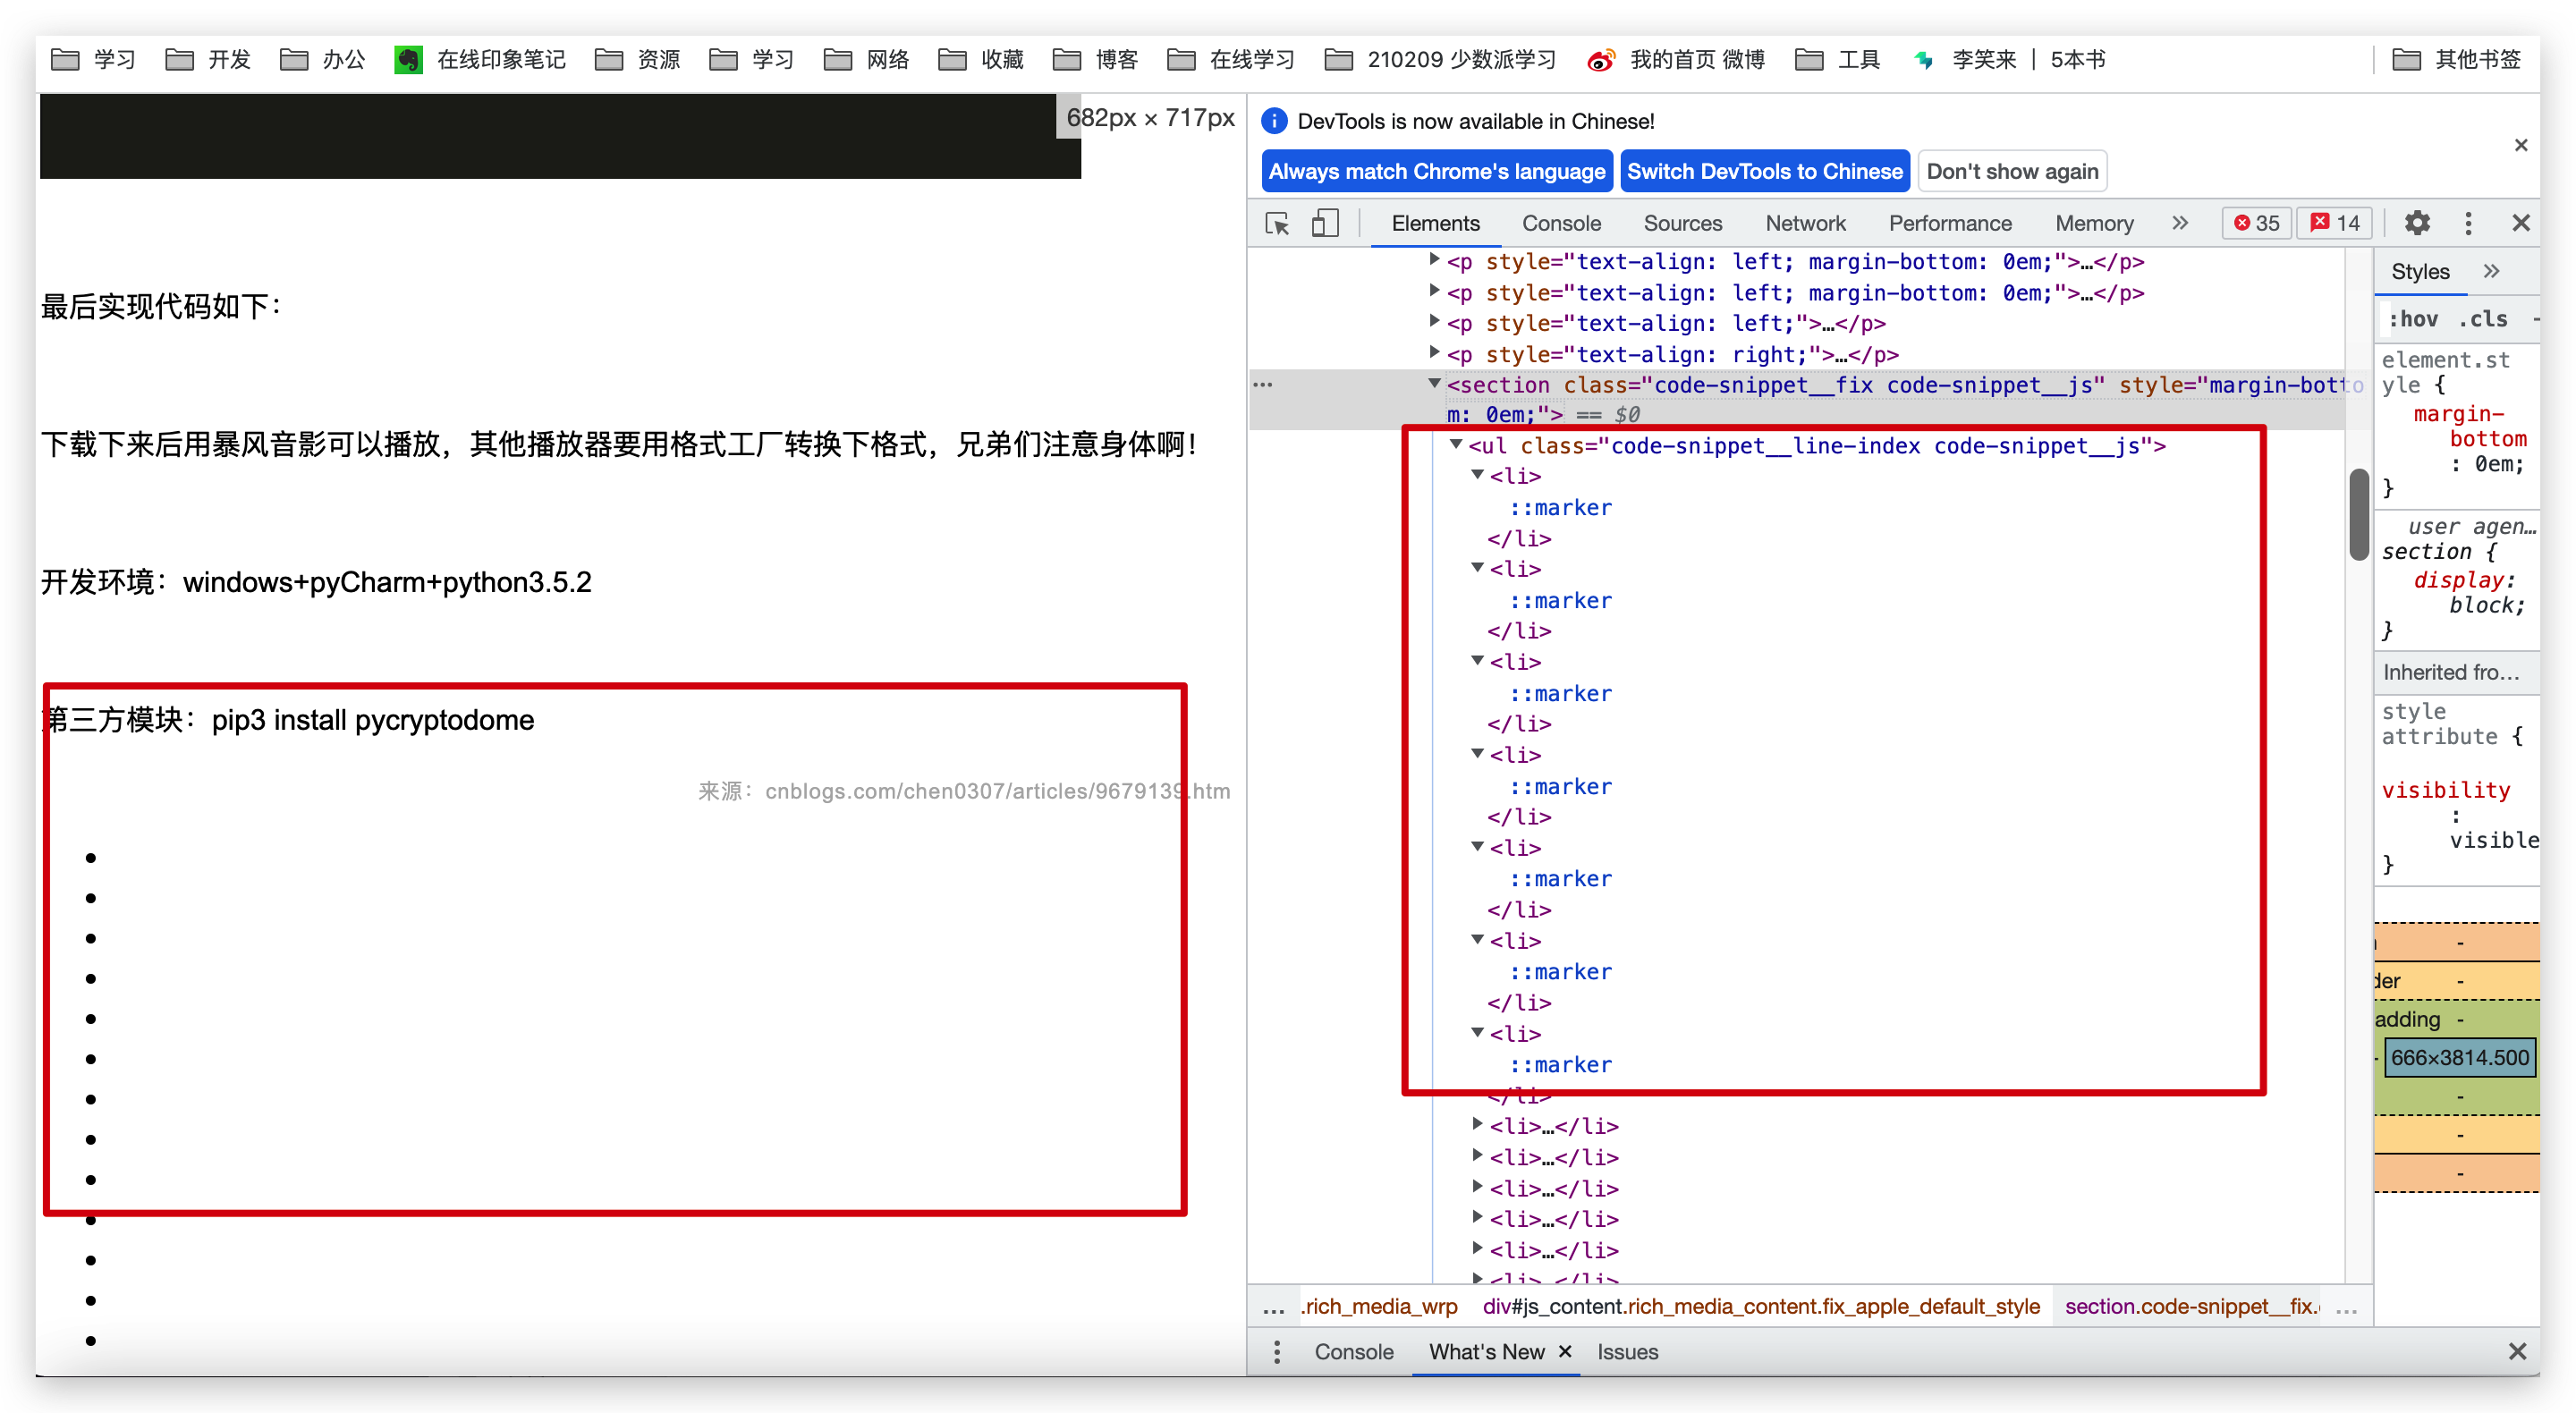Activate the inspect element picker icon
This screenshot has height=1413, width=2576.
click(x=1277, y=223)
